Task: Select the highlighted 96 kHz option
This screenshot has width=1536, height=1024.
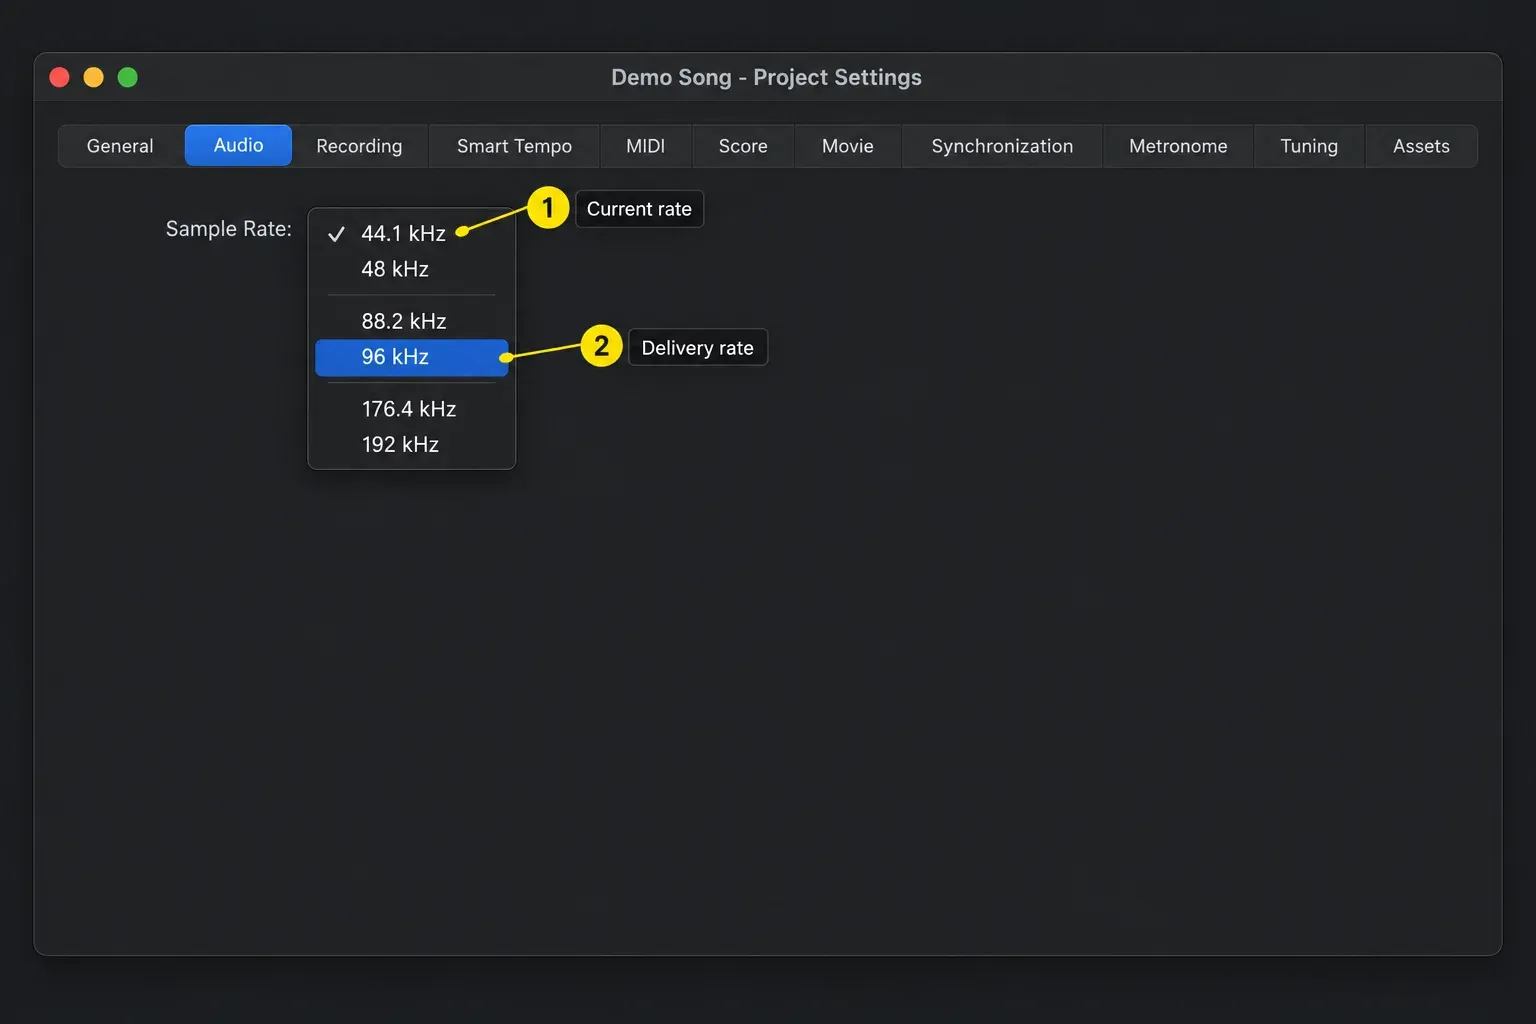Action: coord(412,357)
